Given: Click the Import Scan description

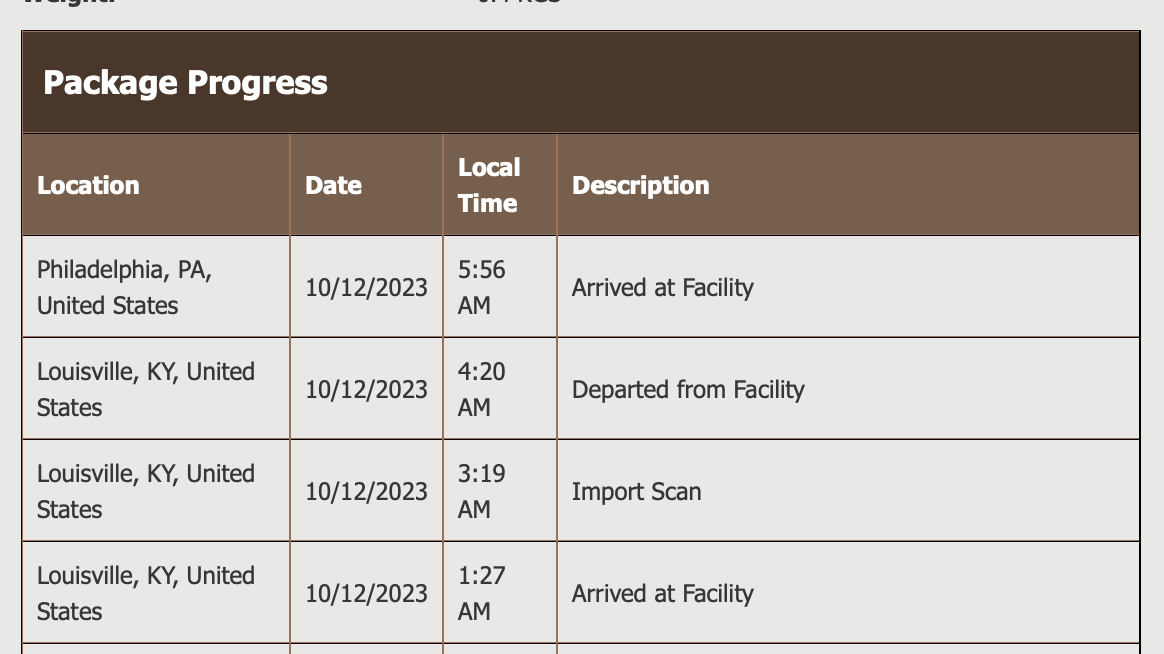Looking at the screenshot, I should click(x=636, y=492).
